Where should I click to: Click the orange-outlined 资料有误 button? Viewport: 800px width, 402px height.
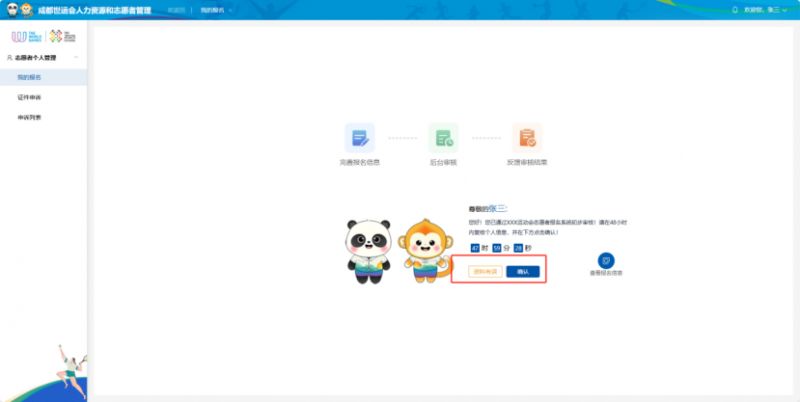pos(485,272)
